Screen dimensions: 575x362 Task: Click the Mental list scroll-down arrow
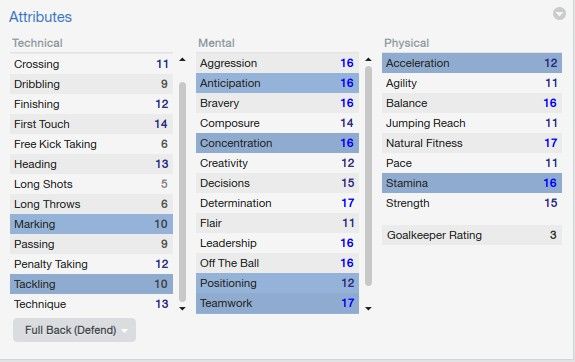[x=369, y=308]
